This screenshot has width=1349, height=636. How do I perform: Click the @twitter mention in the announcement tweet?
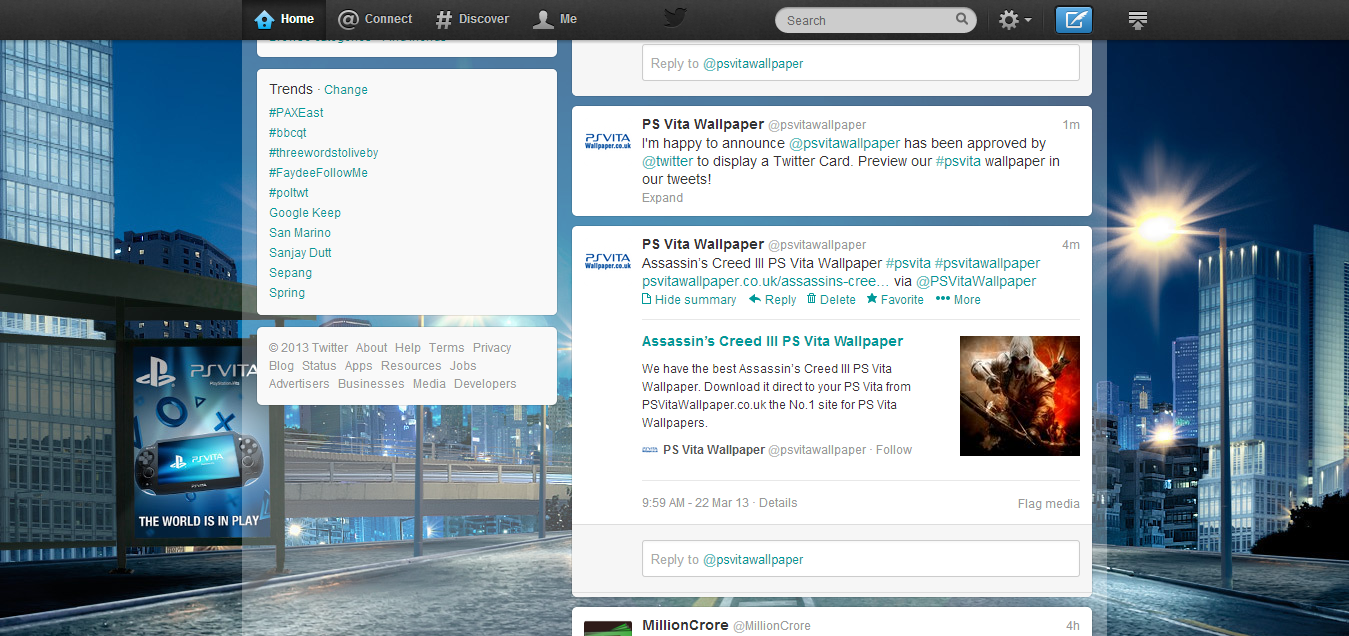667,161
